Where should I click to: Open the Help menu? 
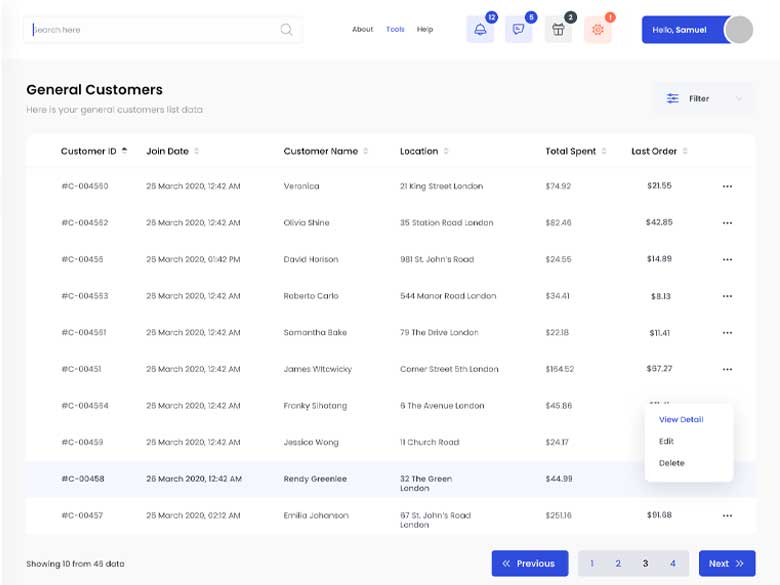point(425,29)
